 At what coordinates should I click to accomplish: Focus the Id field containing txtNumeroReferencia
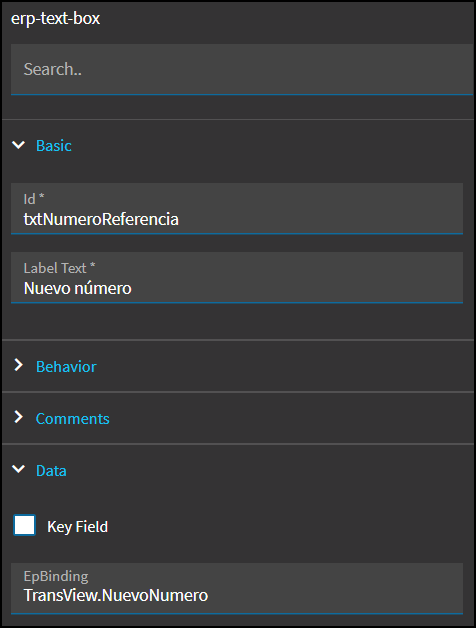click(237, 209)
